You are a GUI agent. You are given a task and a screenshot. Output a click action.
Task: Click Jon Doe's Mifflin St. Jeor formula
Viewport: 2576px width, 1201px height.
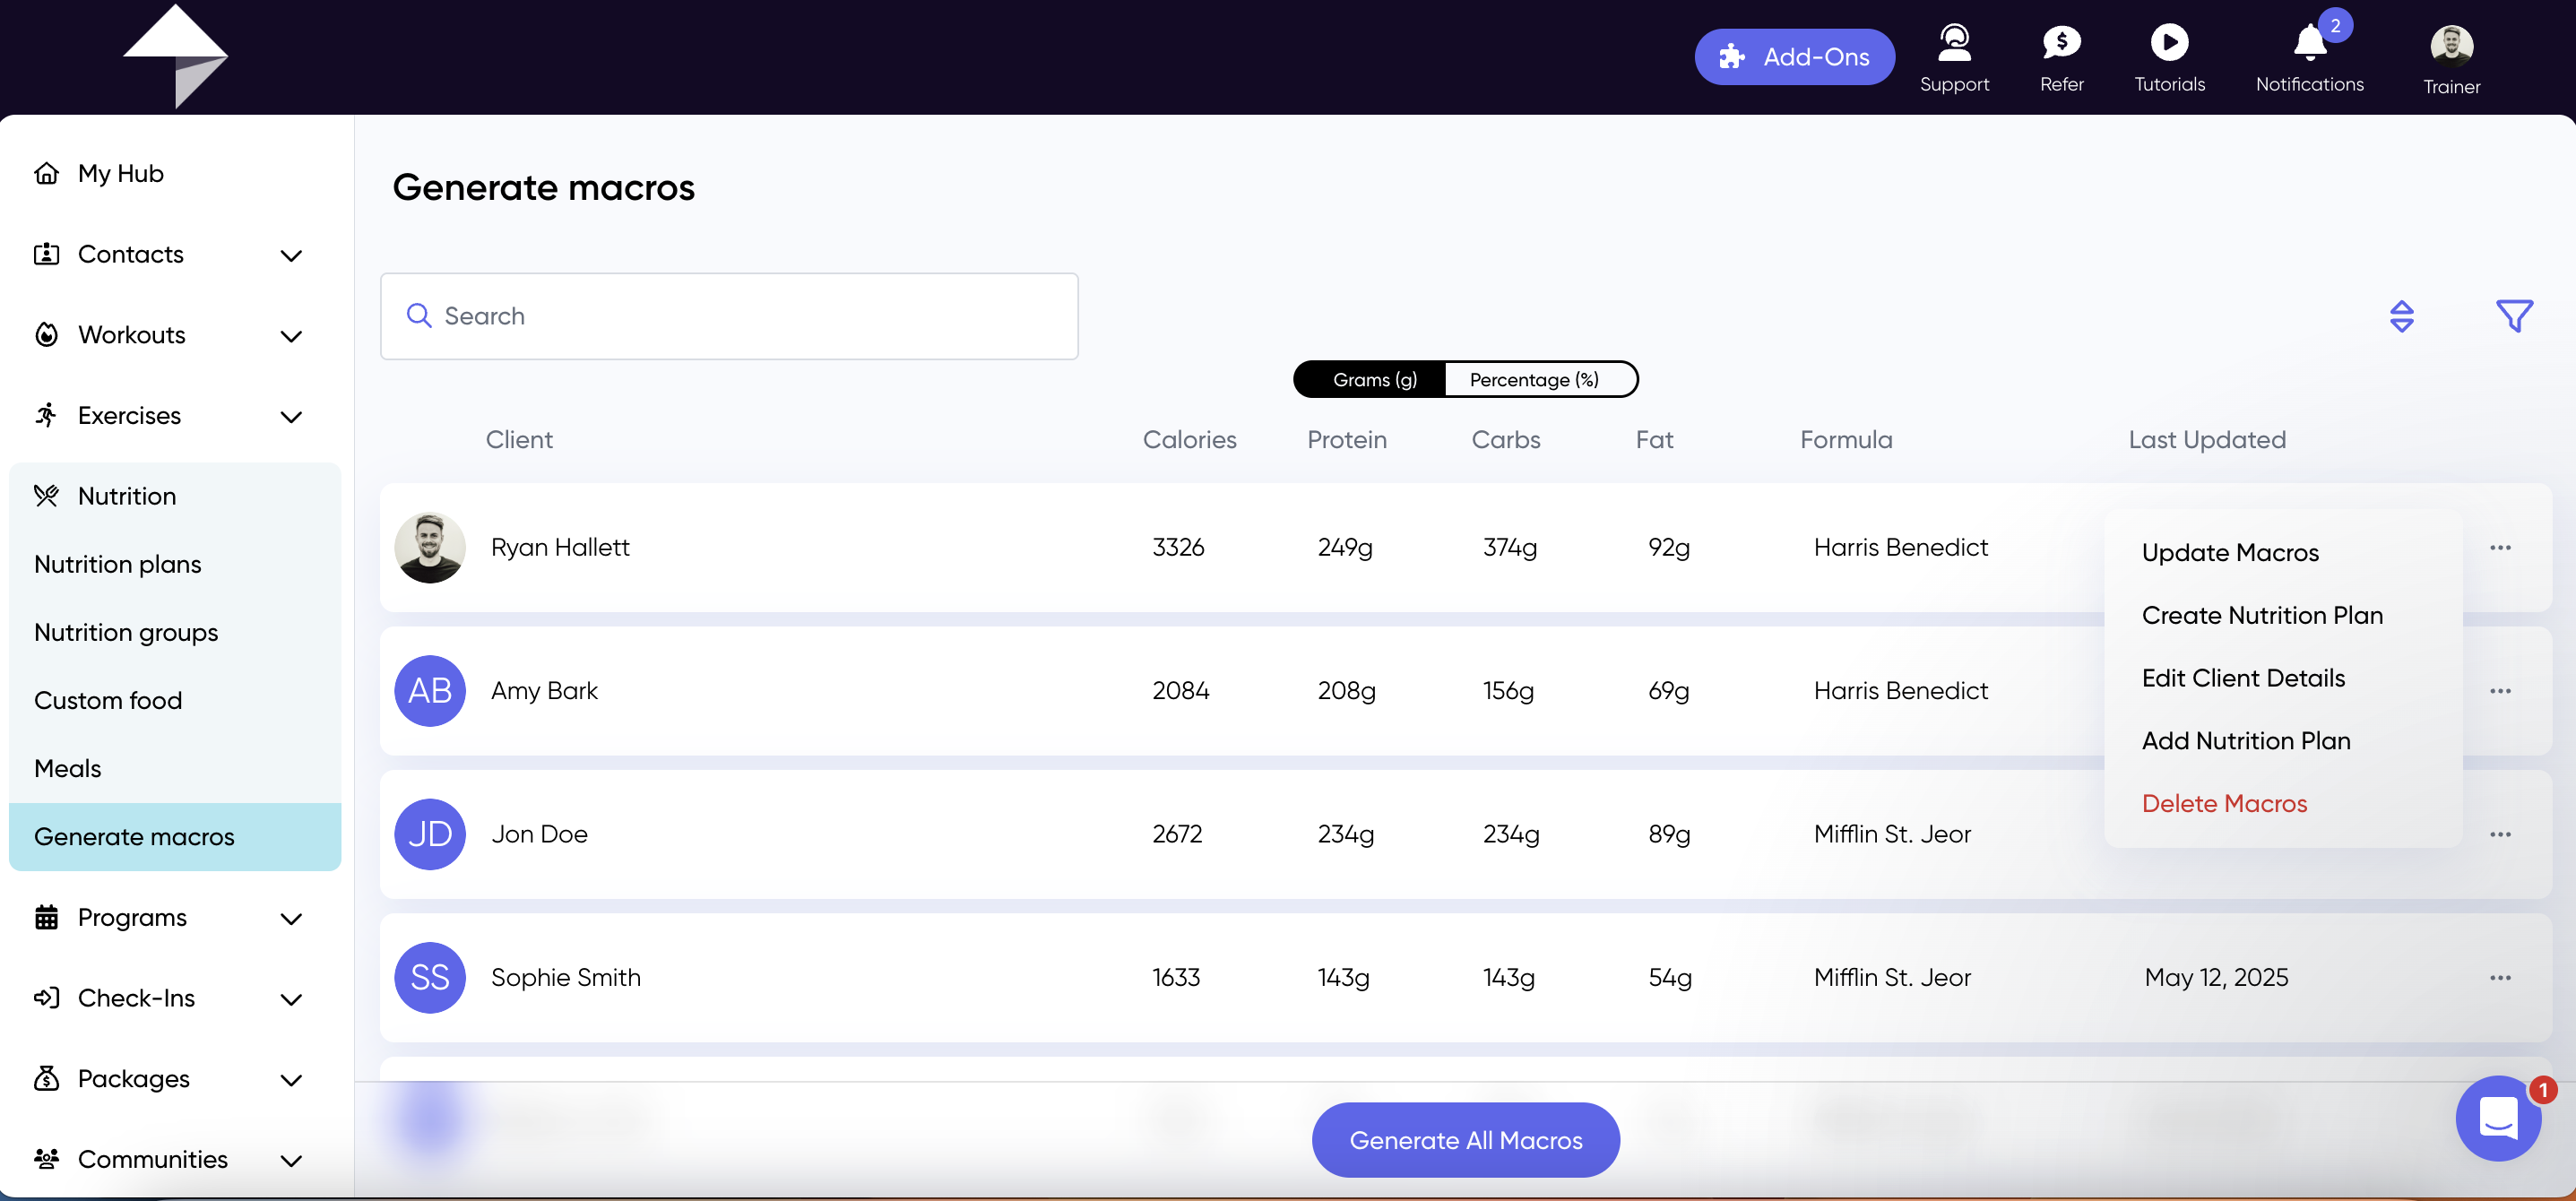click(1892, 834)
